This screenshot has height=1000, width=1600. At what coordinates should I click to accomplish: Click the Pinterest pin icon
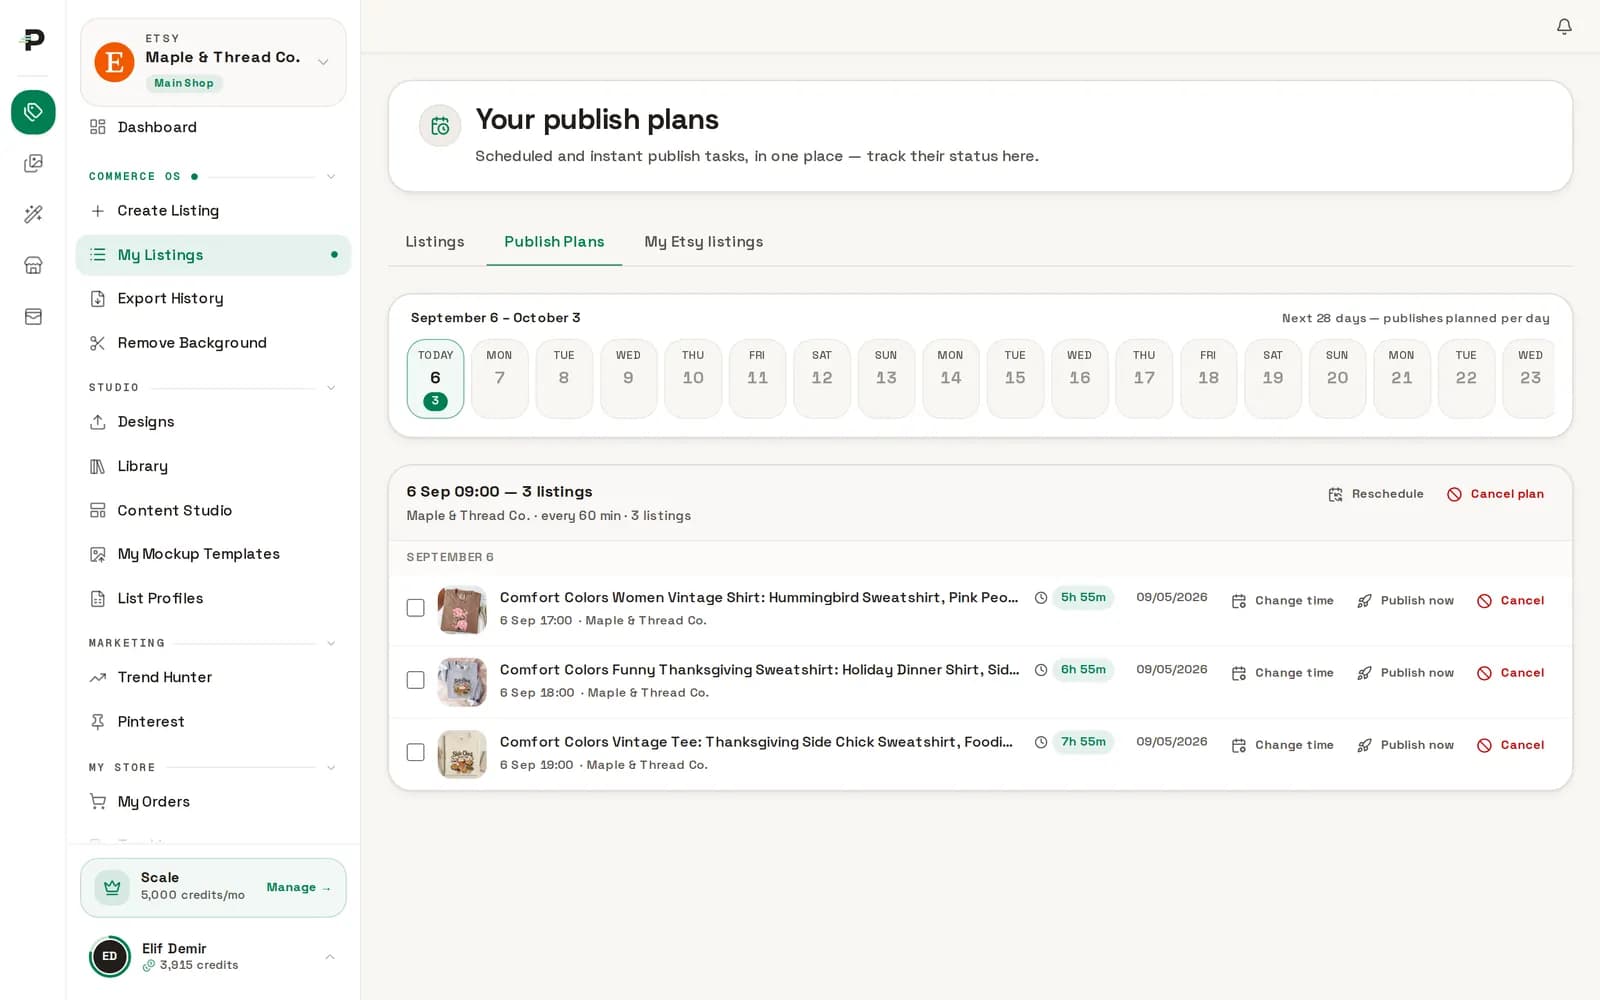pos(97,722)
